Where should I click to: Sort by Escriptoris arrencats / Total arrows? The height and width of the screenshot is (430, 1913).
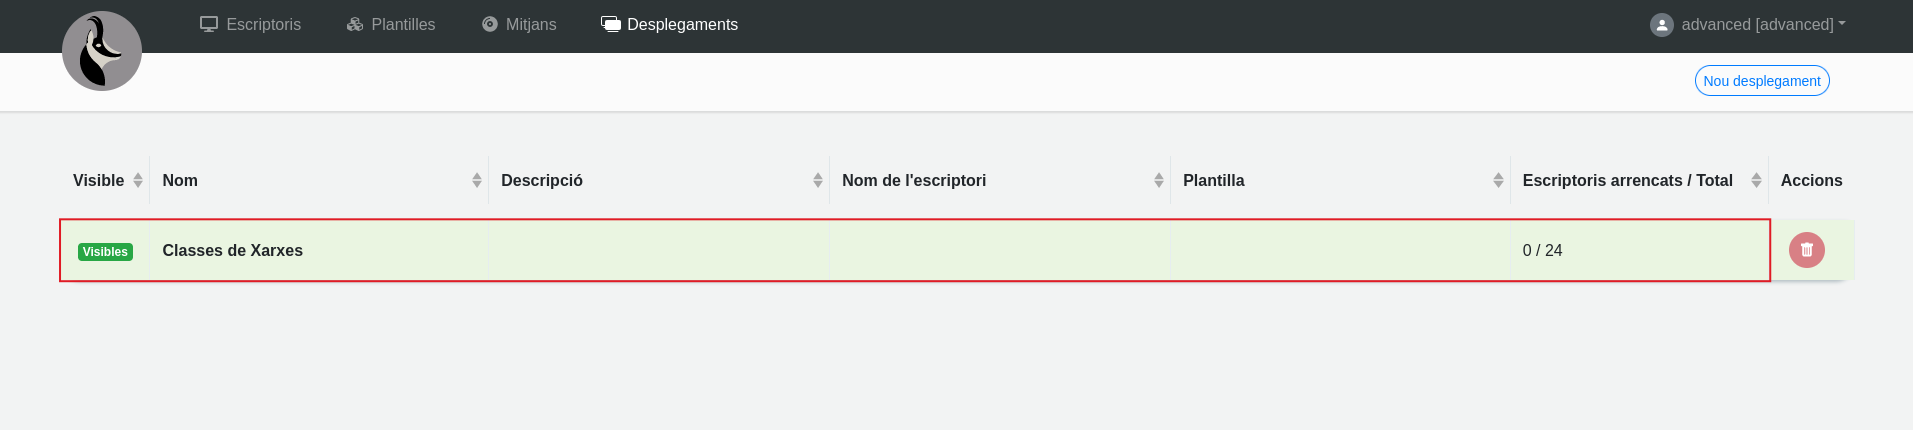1756,180
